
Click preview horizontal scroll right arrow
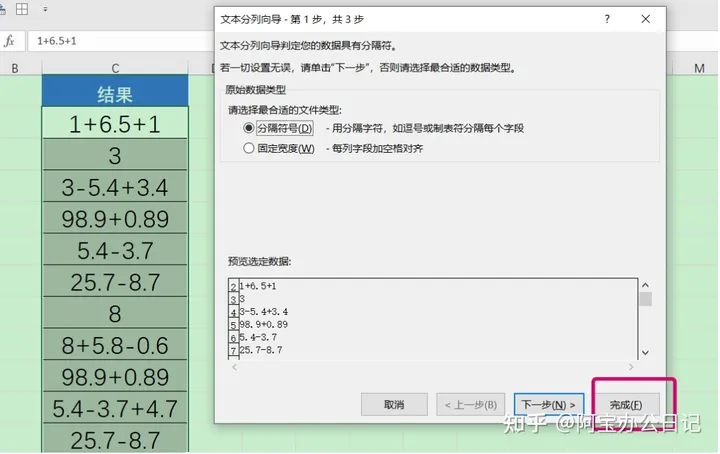pos(632,367)
